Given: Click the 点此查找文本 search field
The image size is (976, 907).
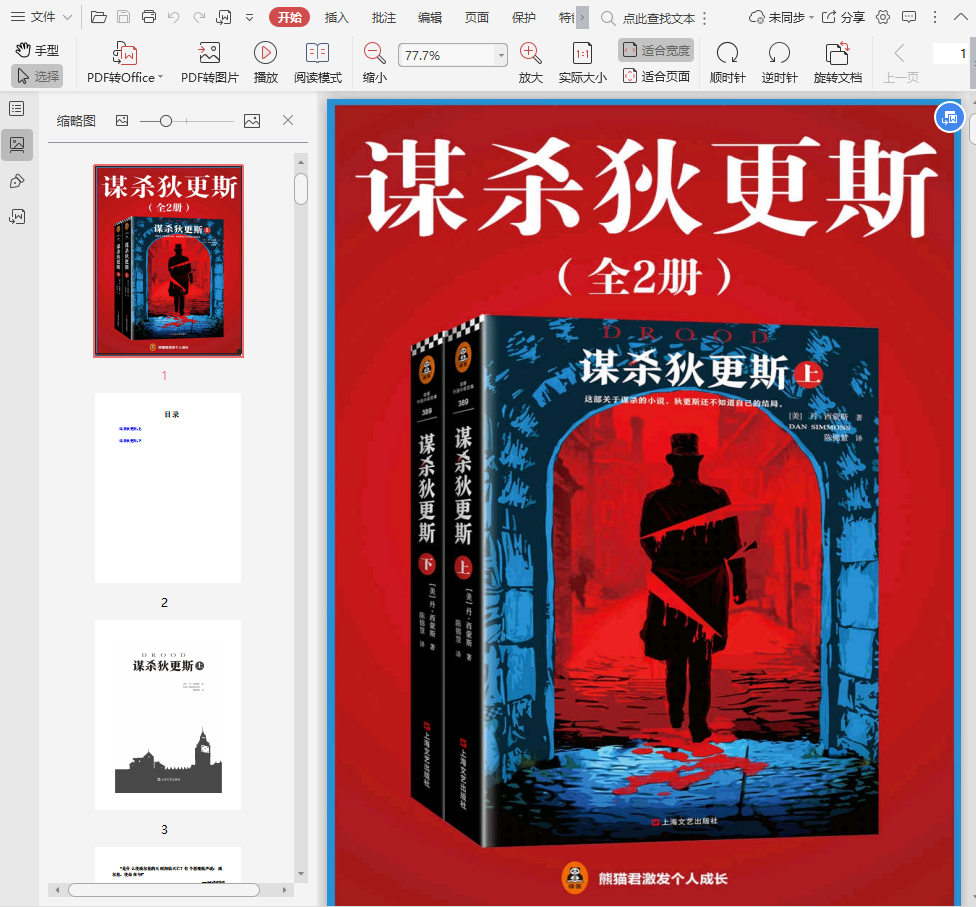Looking at the screenshot, I should [x=659, y=18].
